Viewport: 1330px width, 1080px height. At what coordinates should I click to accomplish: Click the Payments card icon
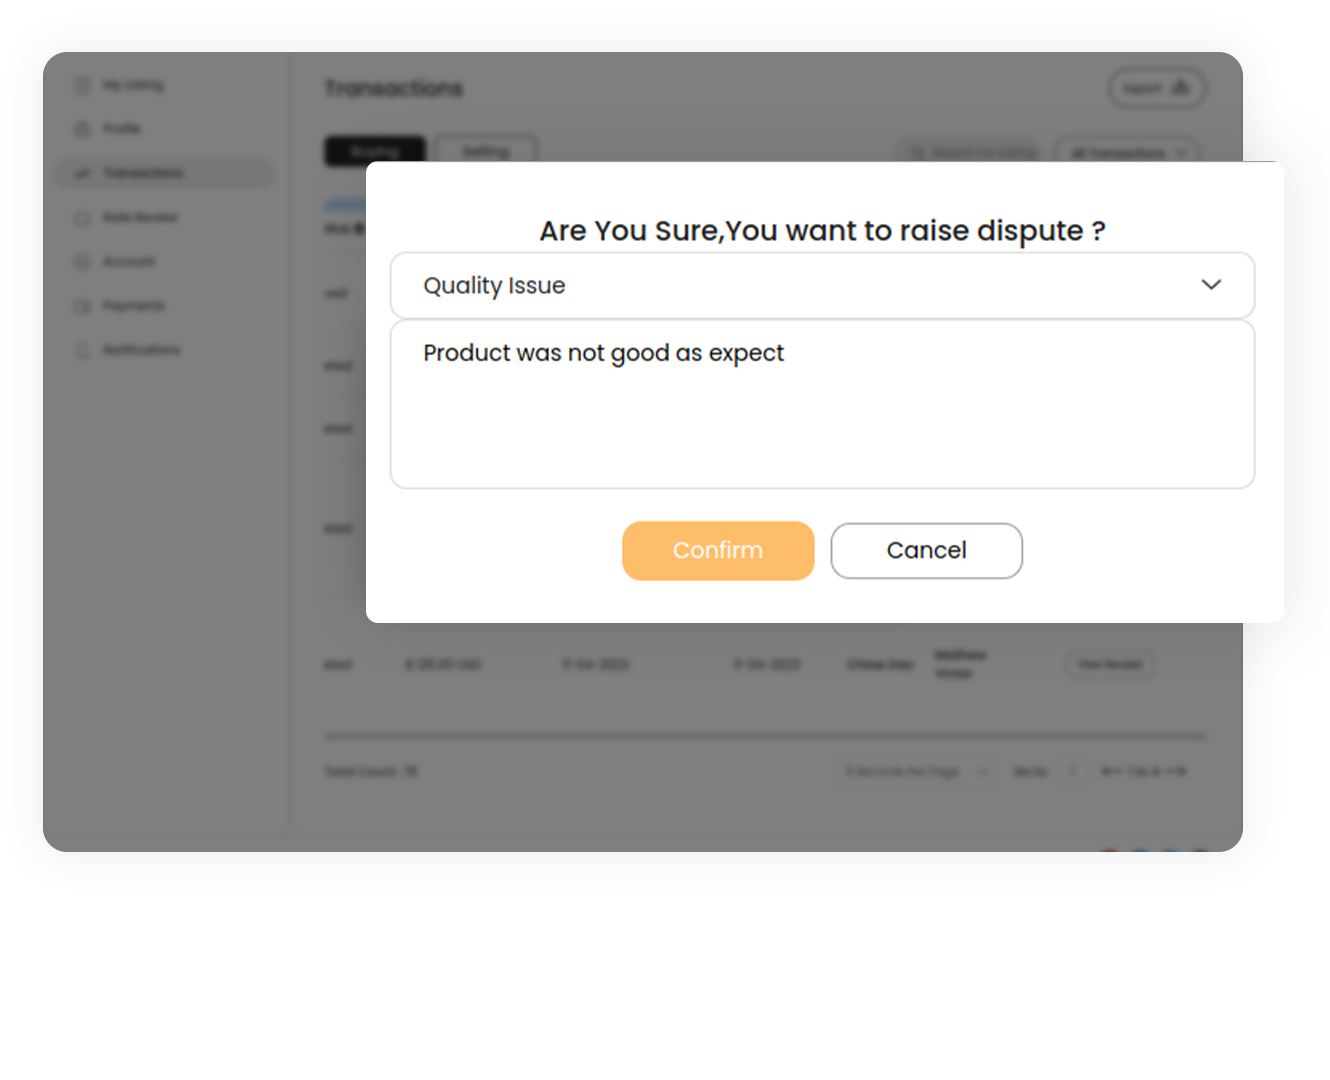click(83, 305)
